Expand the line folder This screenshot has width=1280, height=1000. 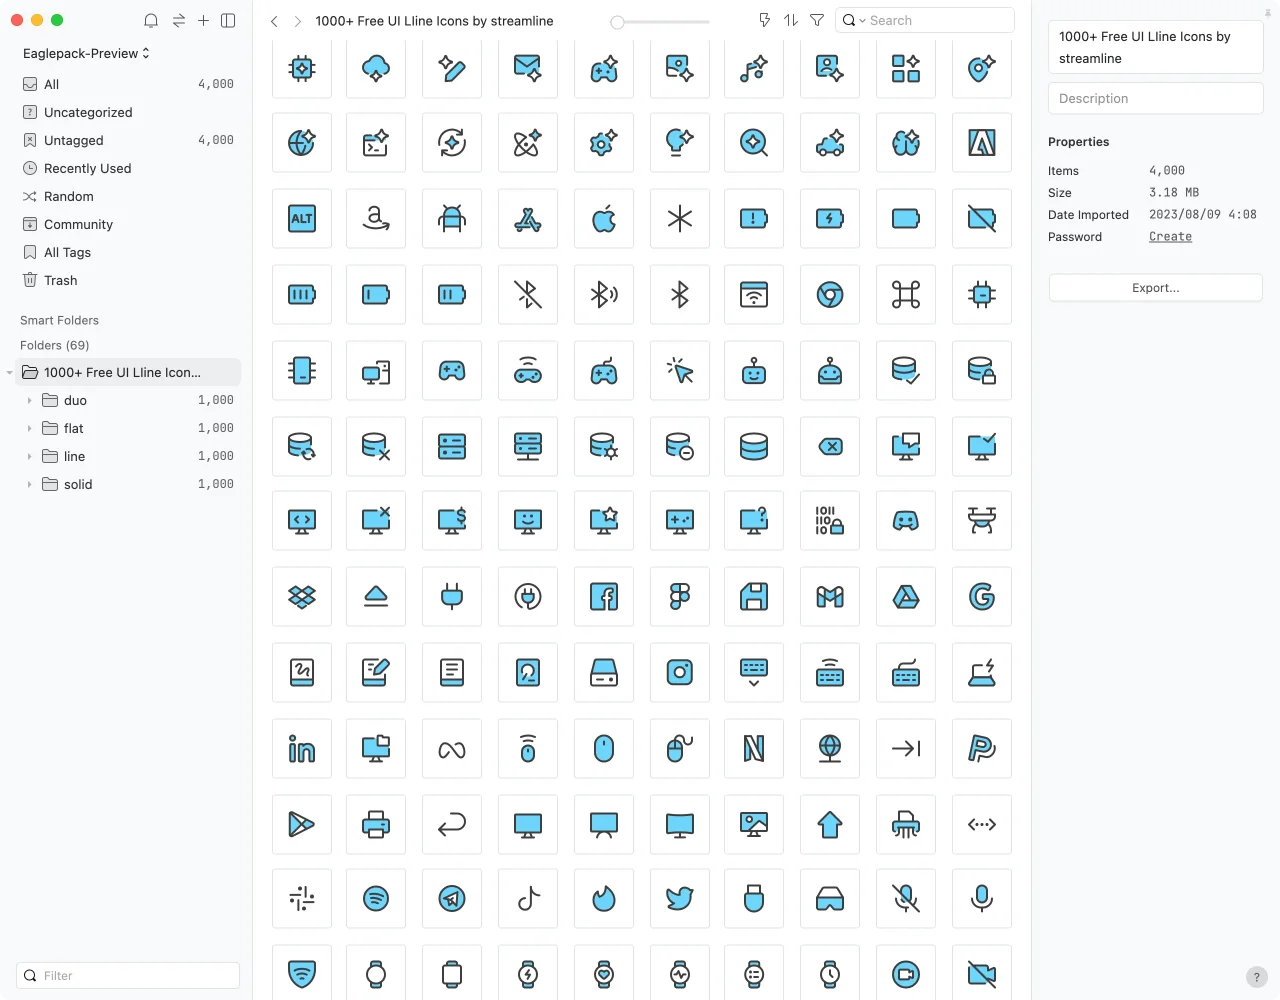point(29,456)
